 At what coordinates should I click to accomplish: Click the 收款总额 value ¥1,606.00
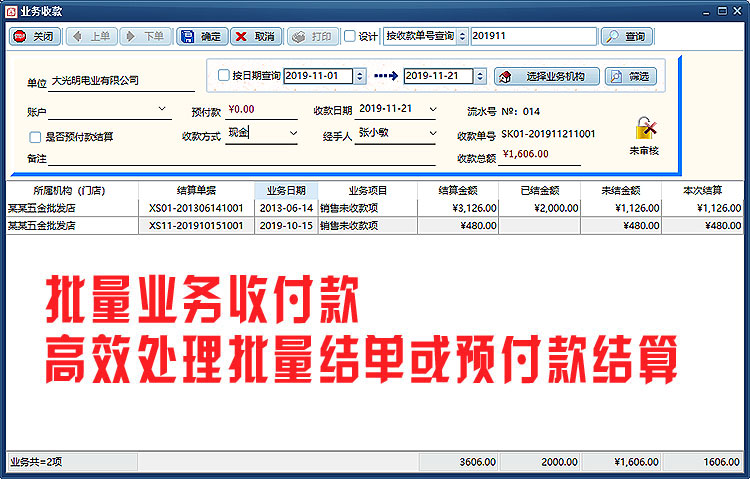tap(526, 154)
